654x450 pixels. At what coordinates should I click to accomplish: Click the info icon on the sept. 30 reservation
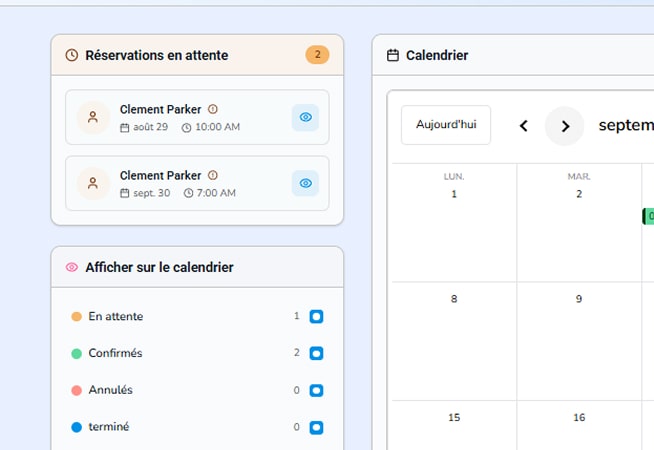[212, 175]
